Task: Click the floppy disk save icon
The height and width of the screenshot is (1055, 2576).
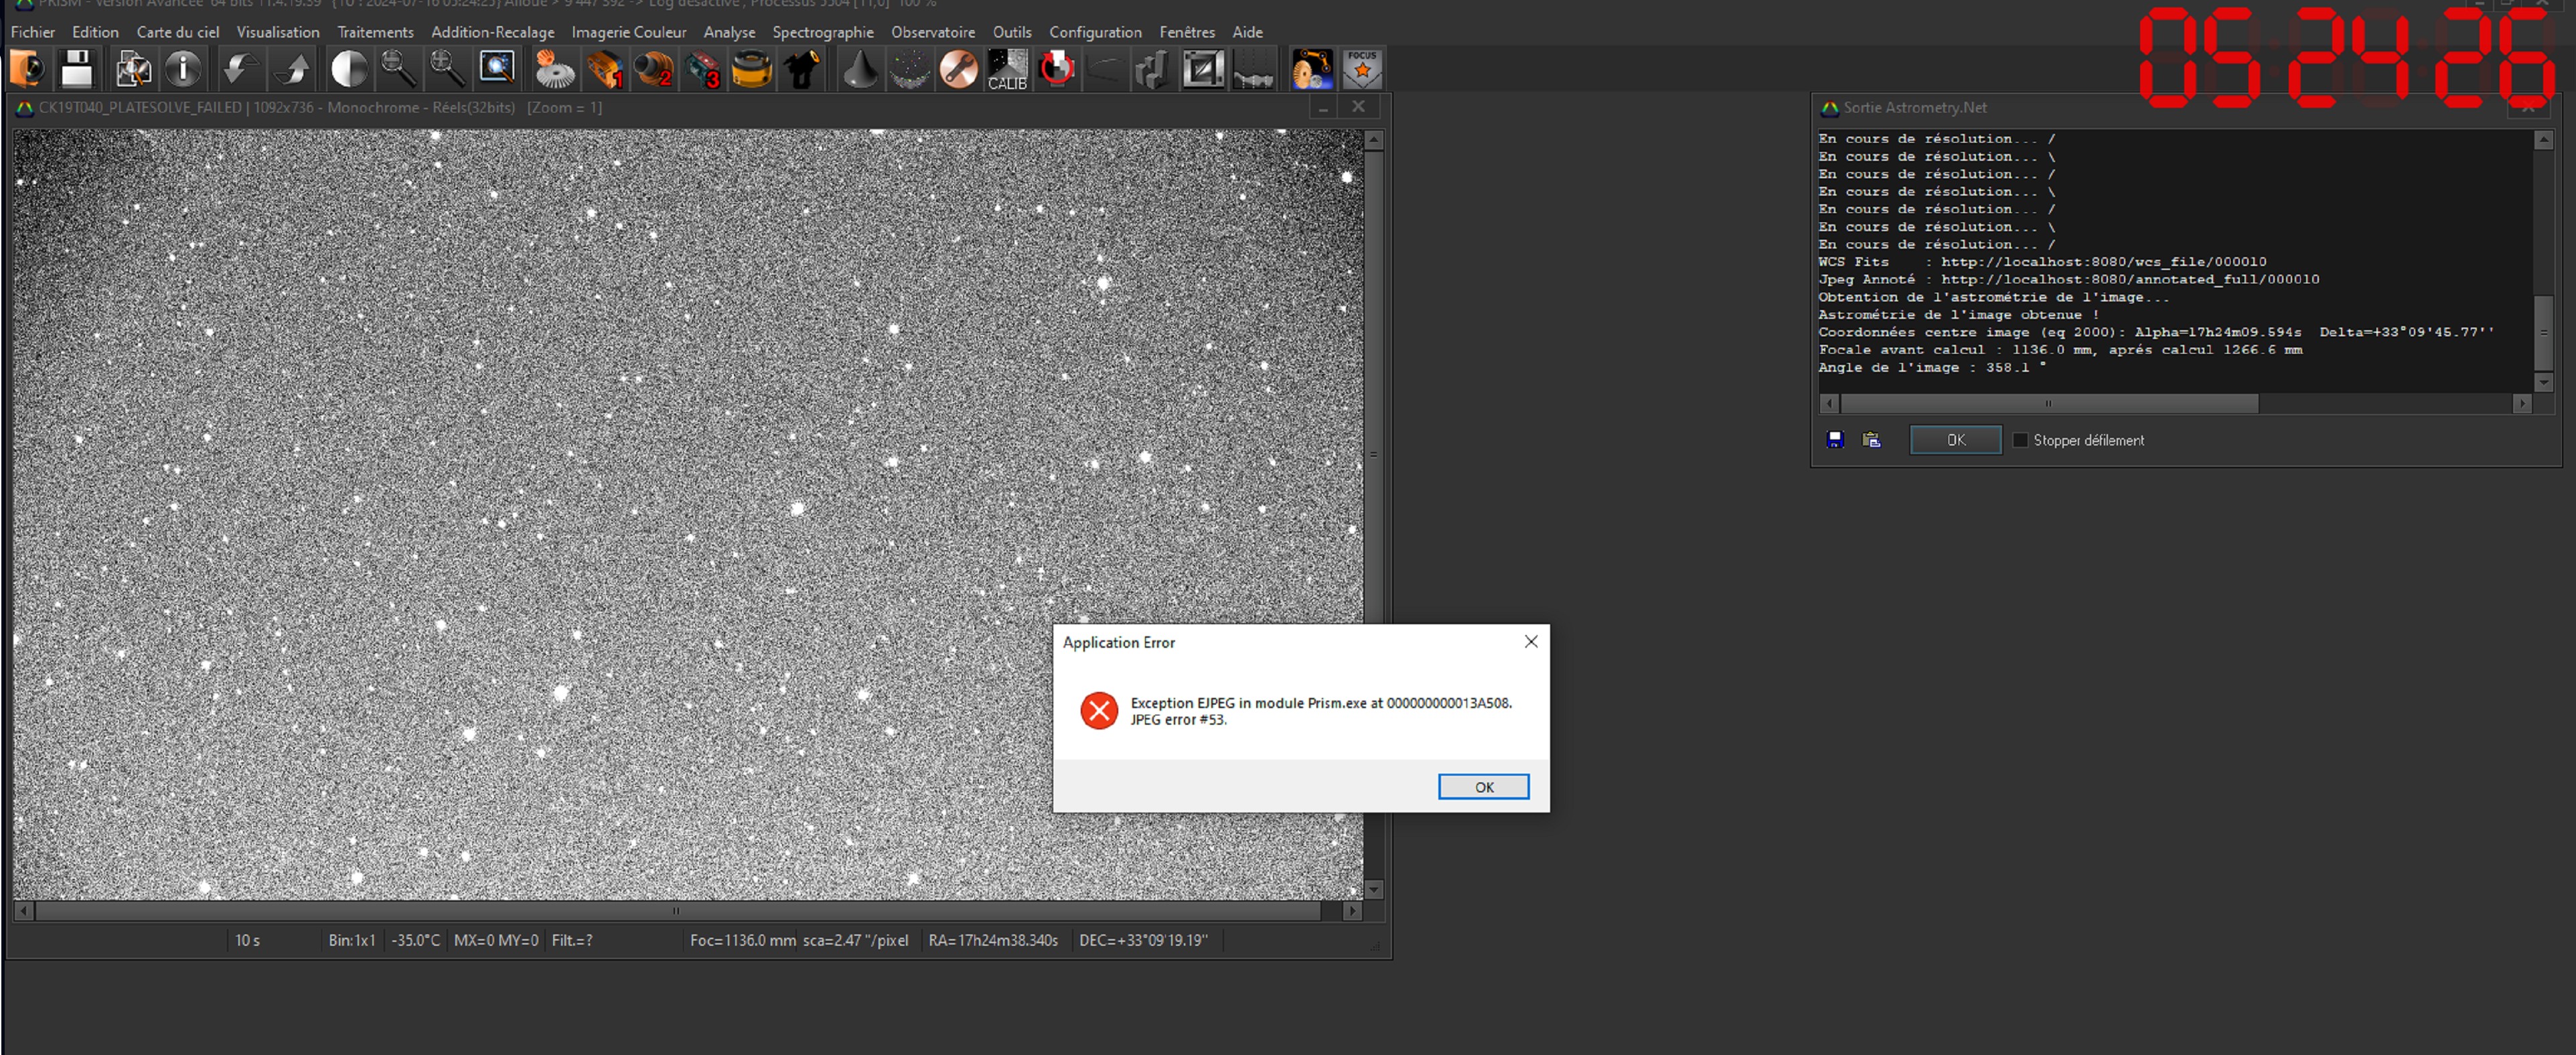Action: coord(77,69)
